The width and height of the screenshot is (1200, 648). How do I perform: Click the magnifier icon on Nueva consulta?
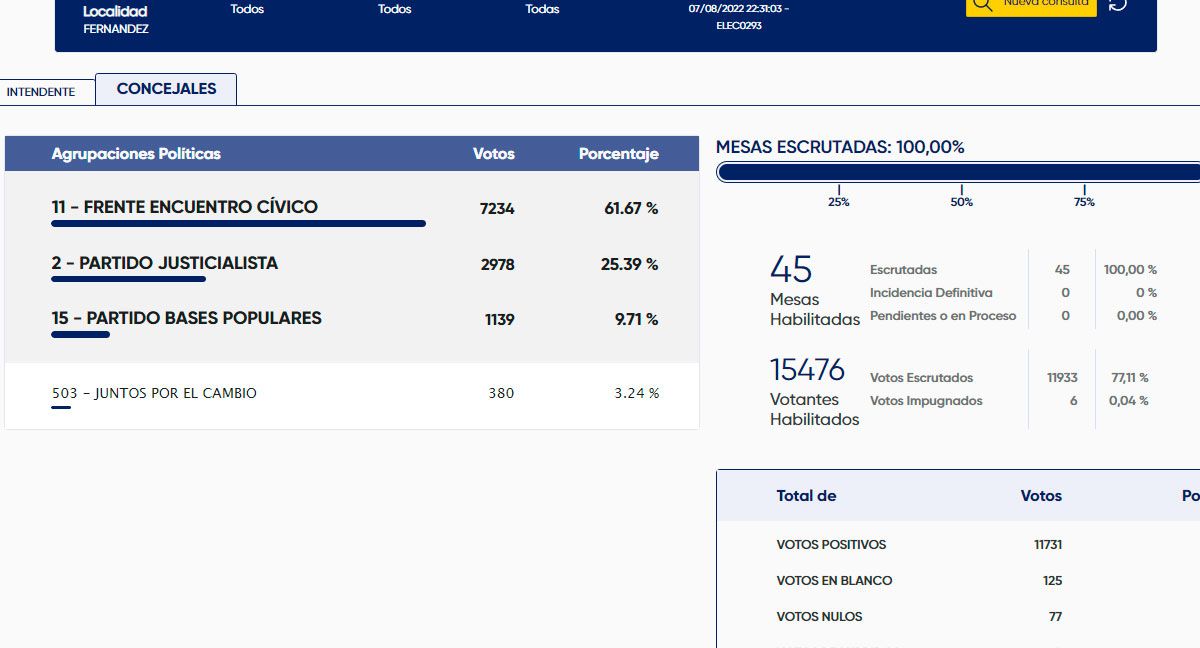[x=982, y=5]
